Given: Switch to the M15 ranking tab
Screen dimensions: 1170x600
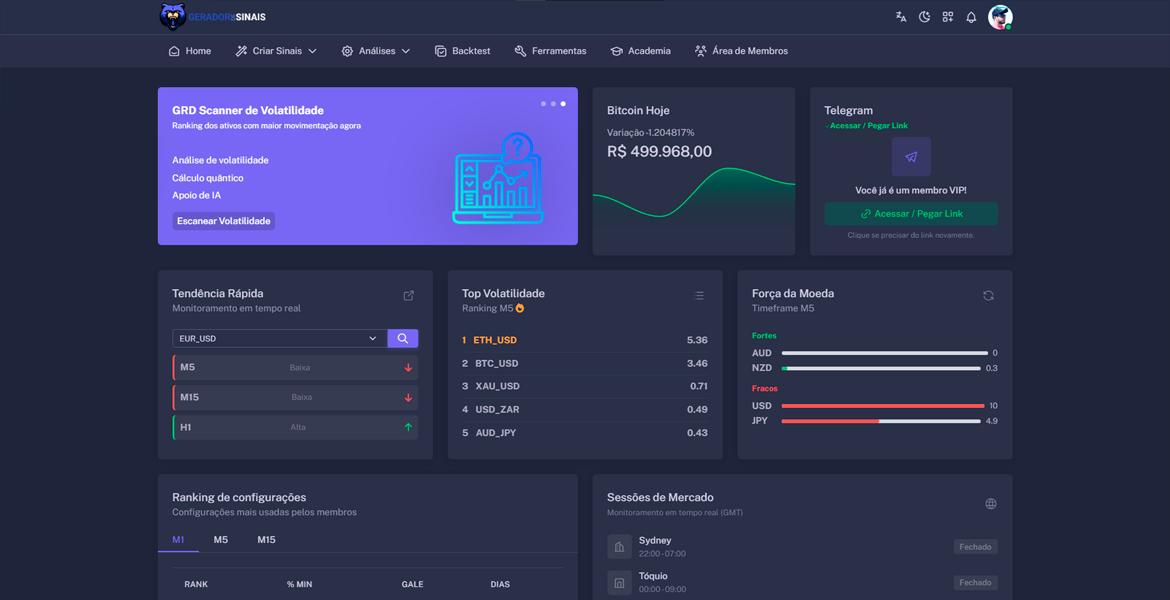Looking at the screenshot, I should click(x=266, y=540).
